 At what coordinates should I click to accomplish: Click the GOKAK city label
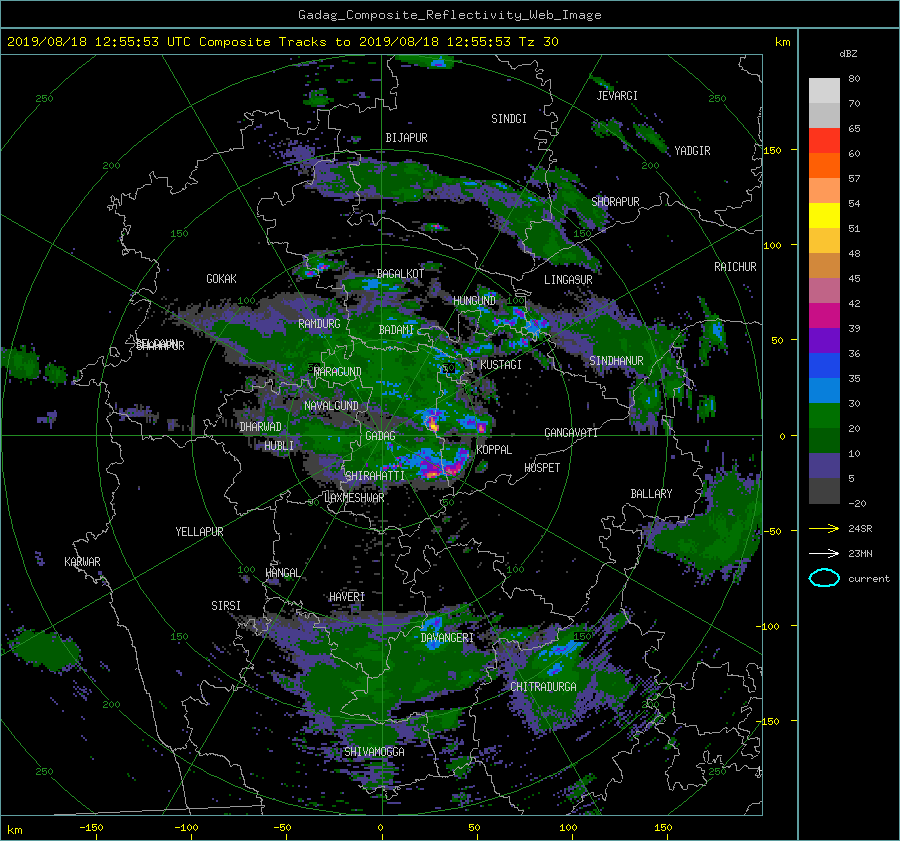pos(221,278)
